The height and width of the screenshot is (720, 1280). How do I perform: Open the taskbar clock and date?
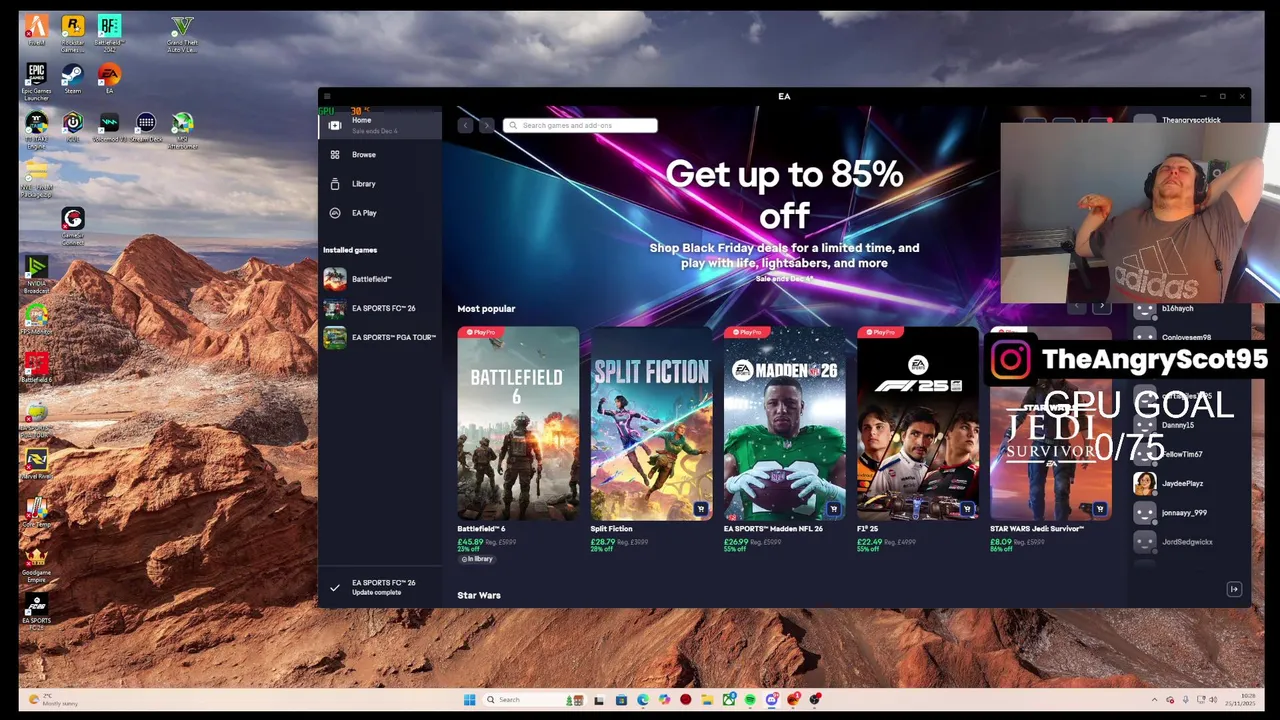pyautogui.click(x=1241, y=700)
